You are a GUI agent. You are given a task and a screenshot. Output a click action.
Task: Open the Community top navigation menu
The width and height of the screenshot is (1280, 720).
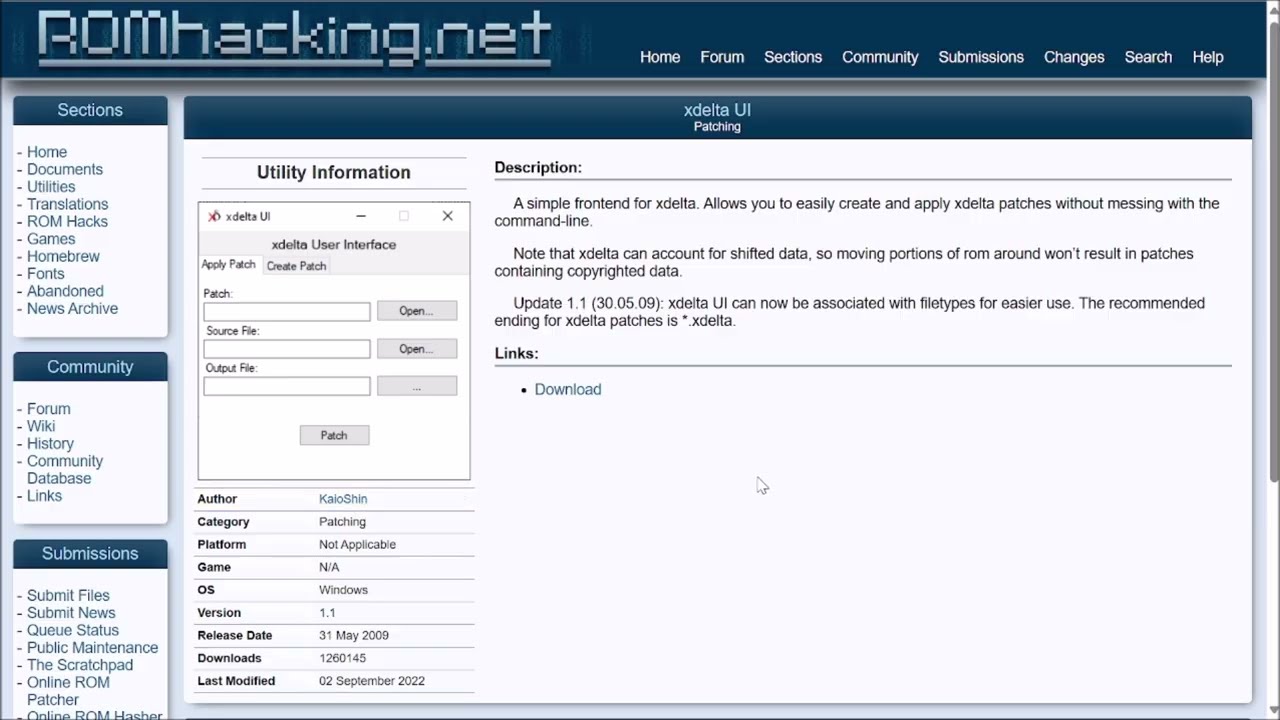(x=880, y=57)
